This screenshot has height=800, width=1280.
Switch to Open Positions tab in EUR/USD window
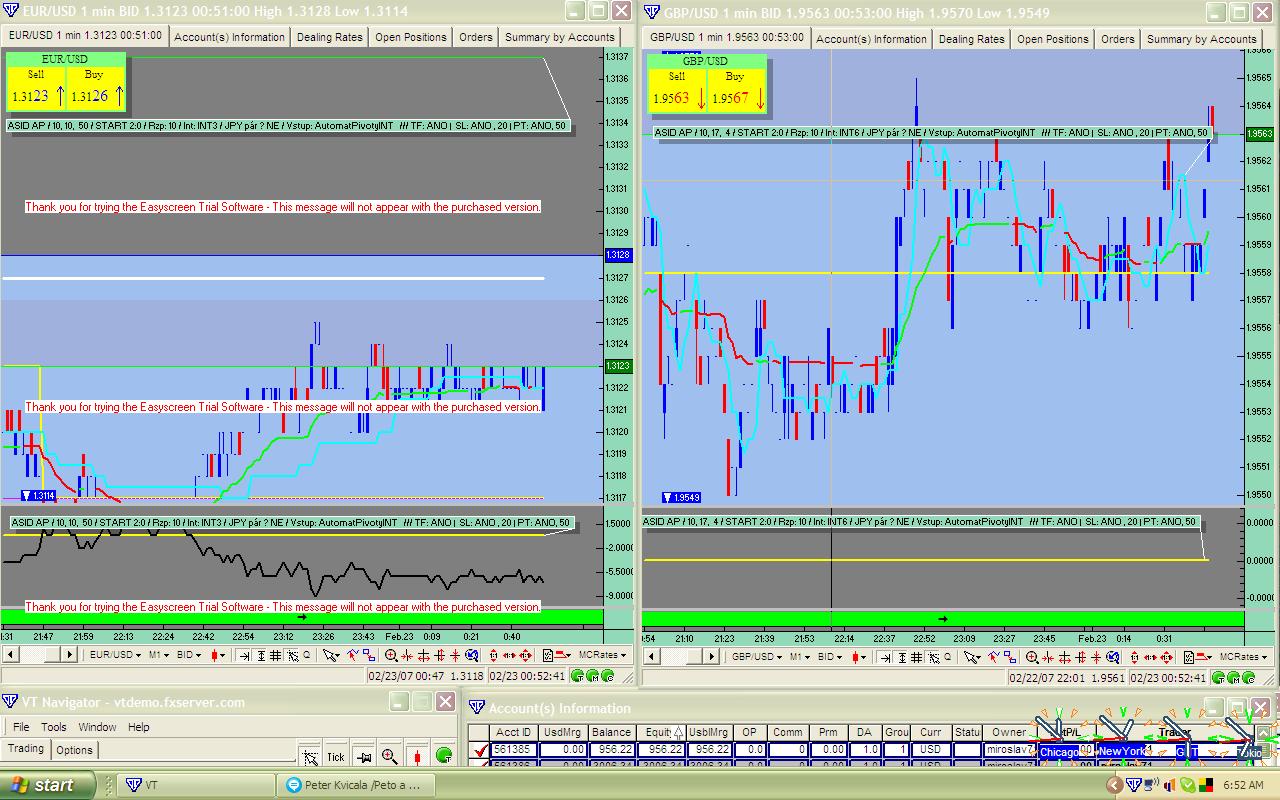pos(410,37)
